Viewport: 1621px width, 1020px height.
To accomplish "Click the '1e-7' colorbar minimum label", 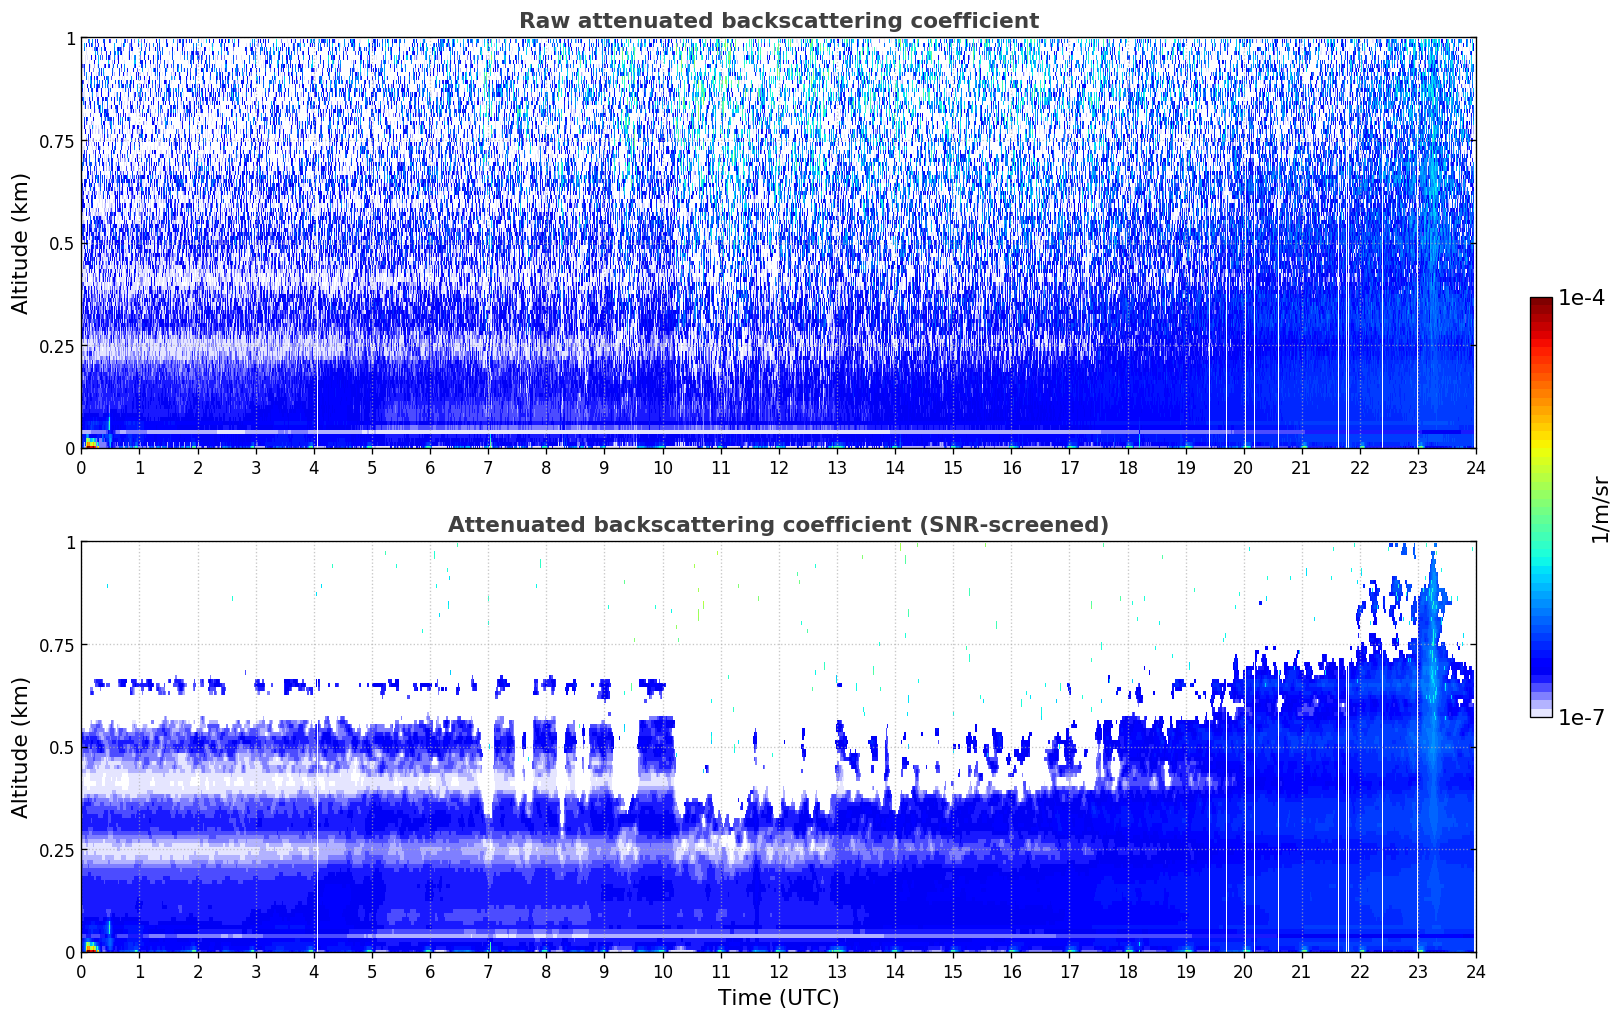I will [x=1581, y=718].
